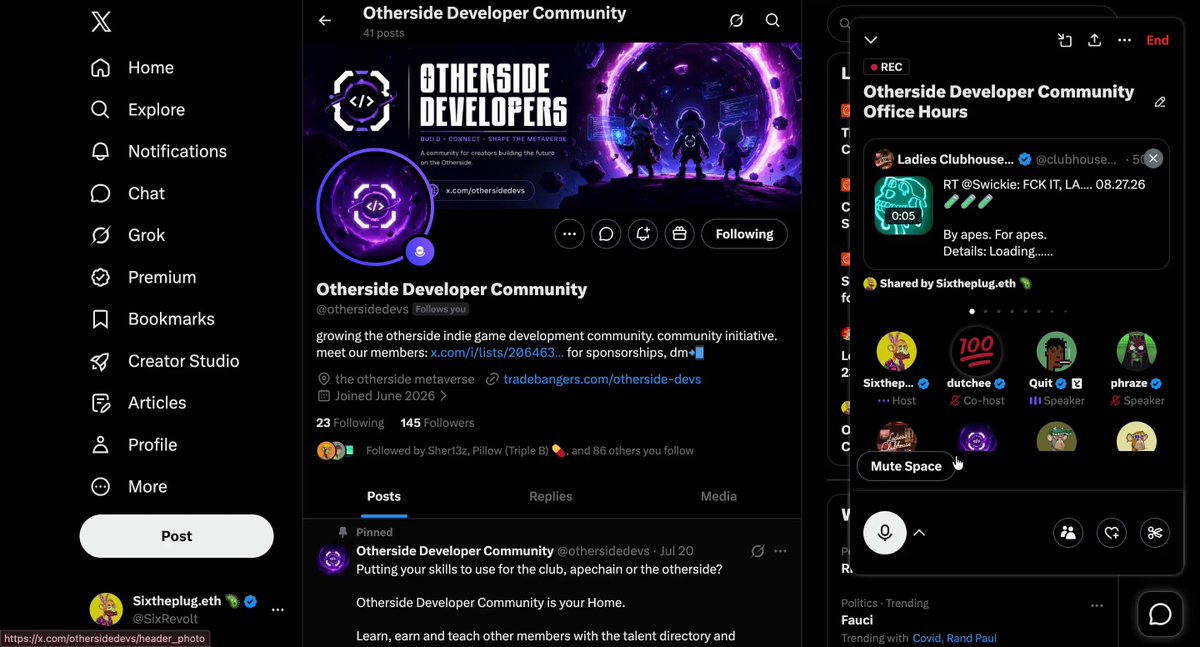Click the Bookmarks icon in the sidebar
Image resolution: width=1200 pixels, height=647 pixels.
pyautogui.click(x=100, y=319)
